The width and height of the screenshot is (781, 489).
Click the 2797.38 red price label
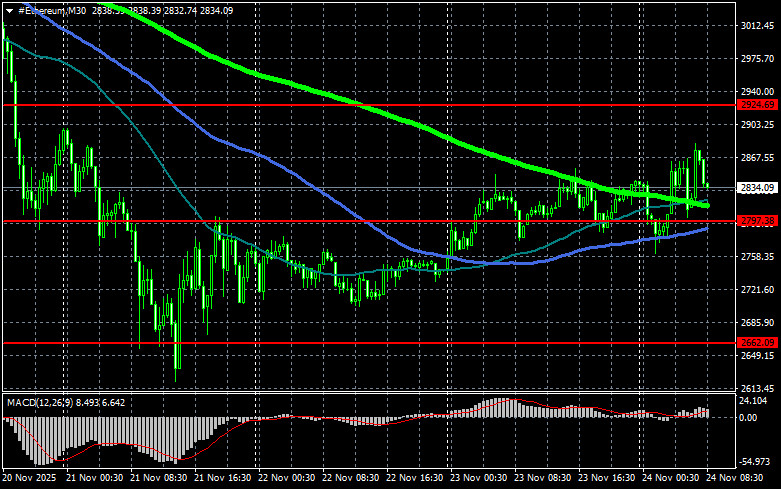tap(757, 221)
